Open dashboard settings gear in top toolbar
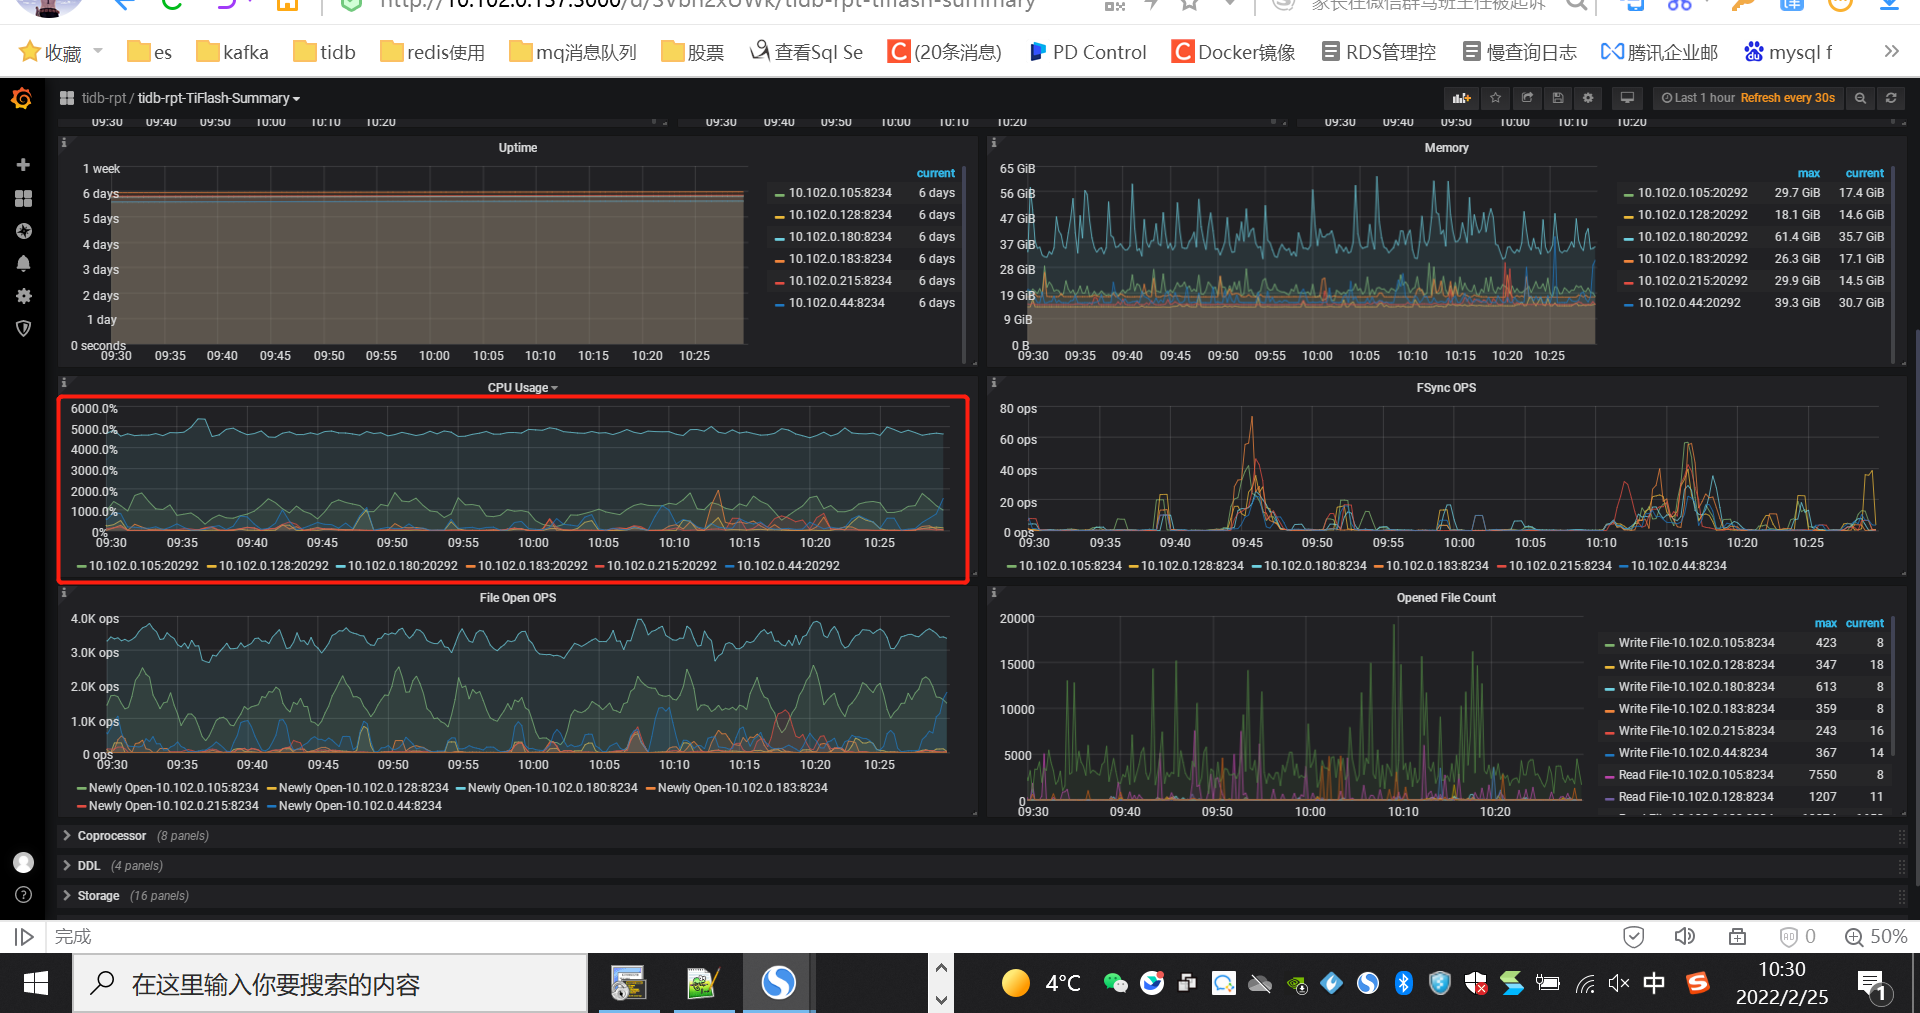 click(1588, 98)
